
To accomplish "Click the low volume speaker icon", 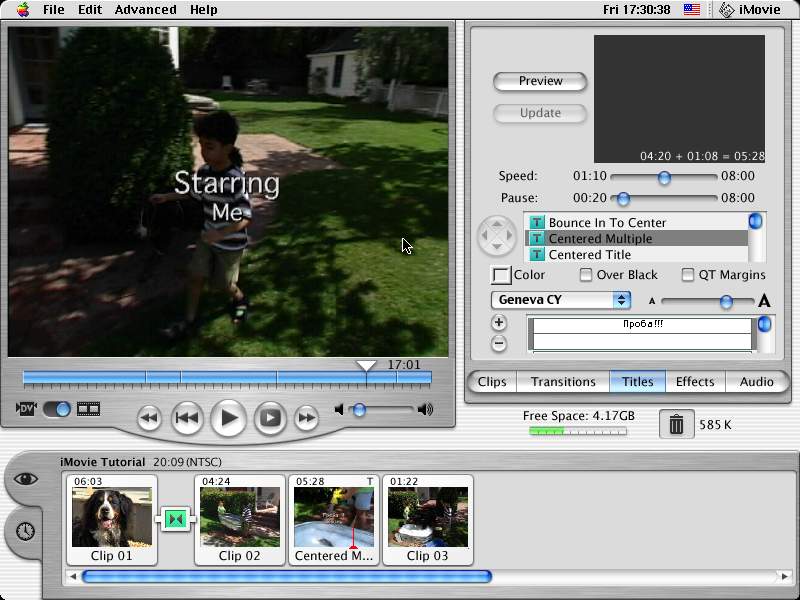I will (x=339, y=409).
